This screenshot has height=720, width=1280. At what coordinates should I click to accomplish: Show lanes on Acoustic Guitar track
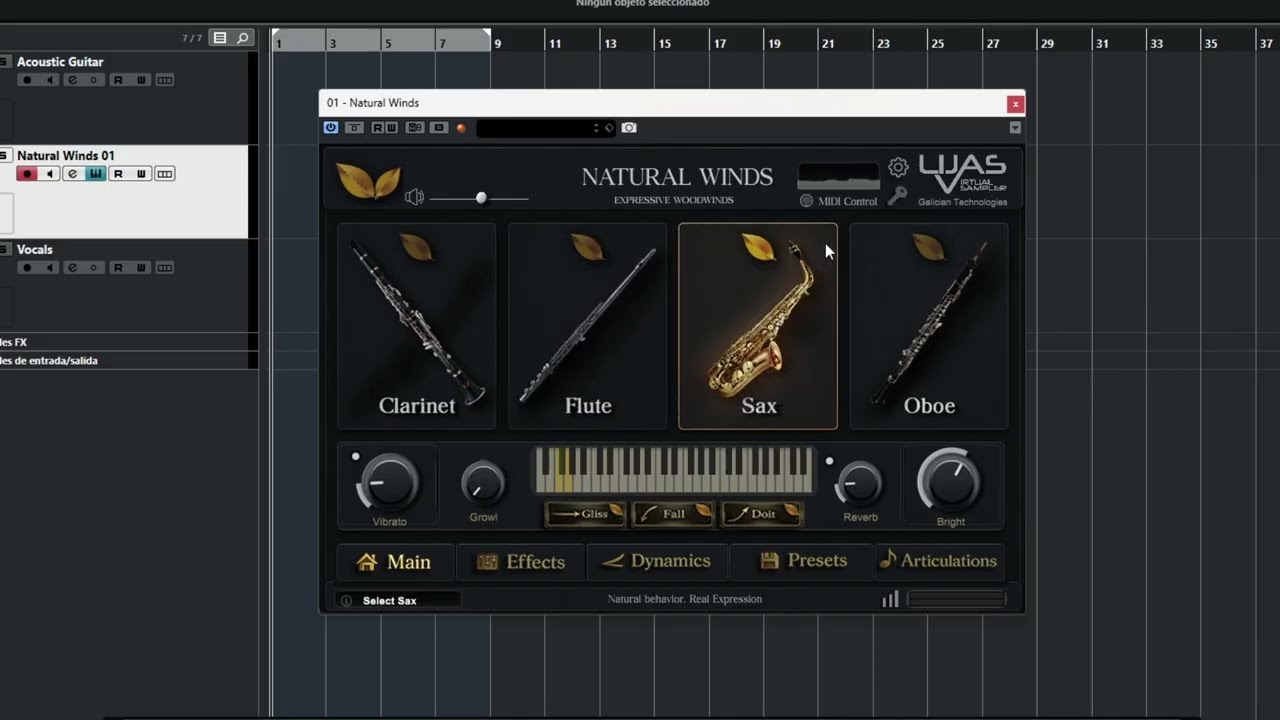pos(165,80)
